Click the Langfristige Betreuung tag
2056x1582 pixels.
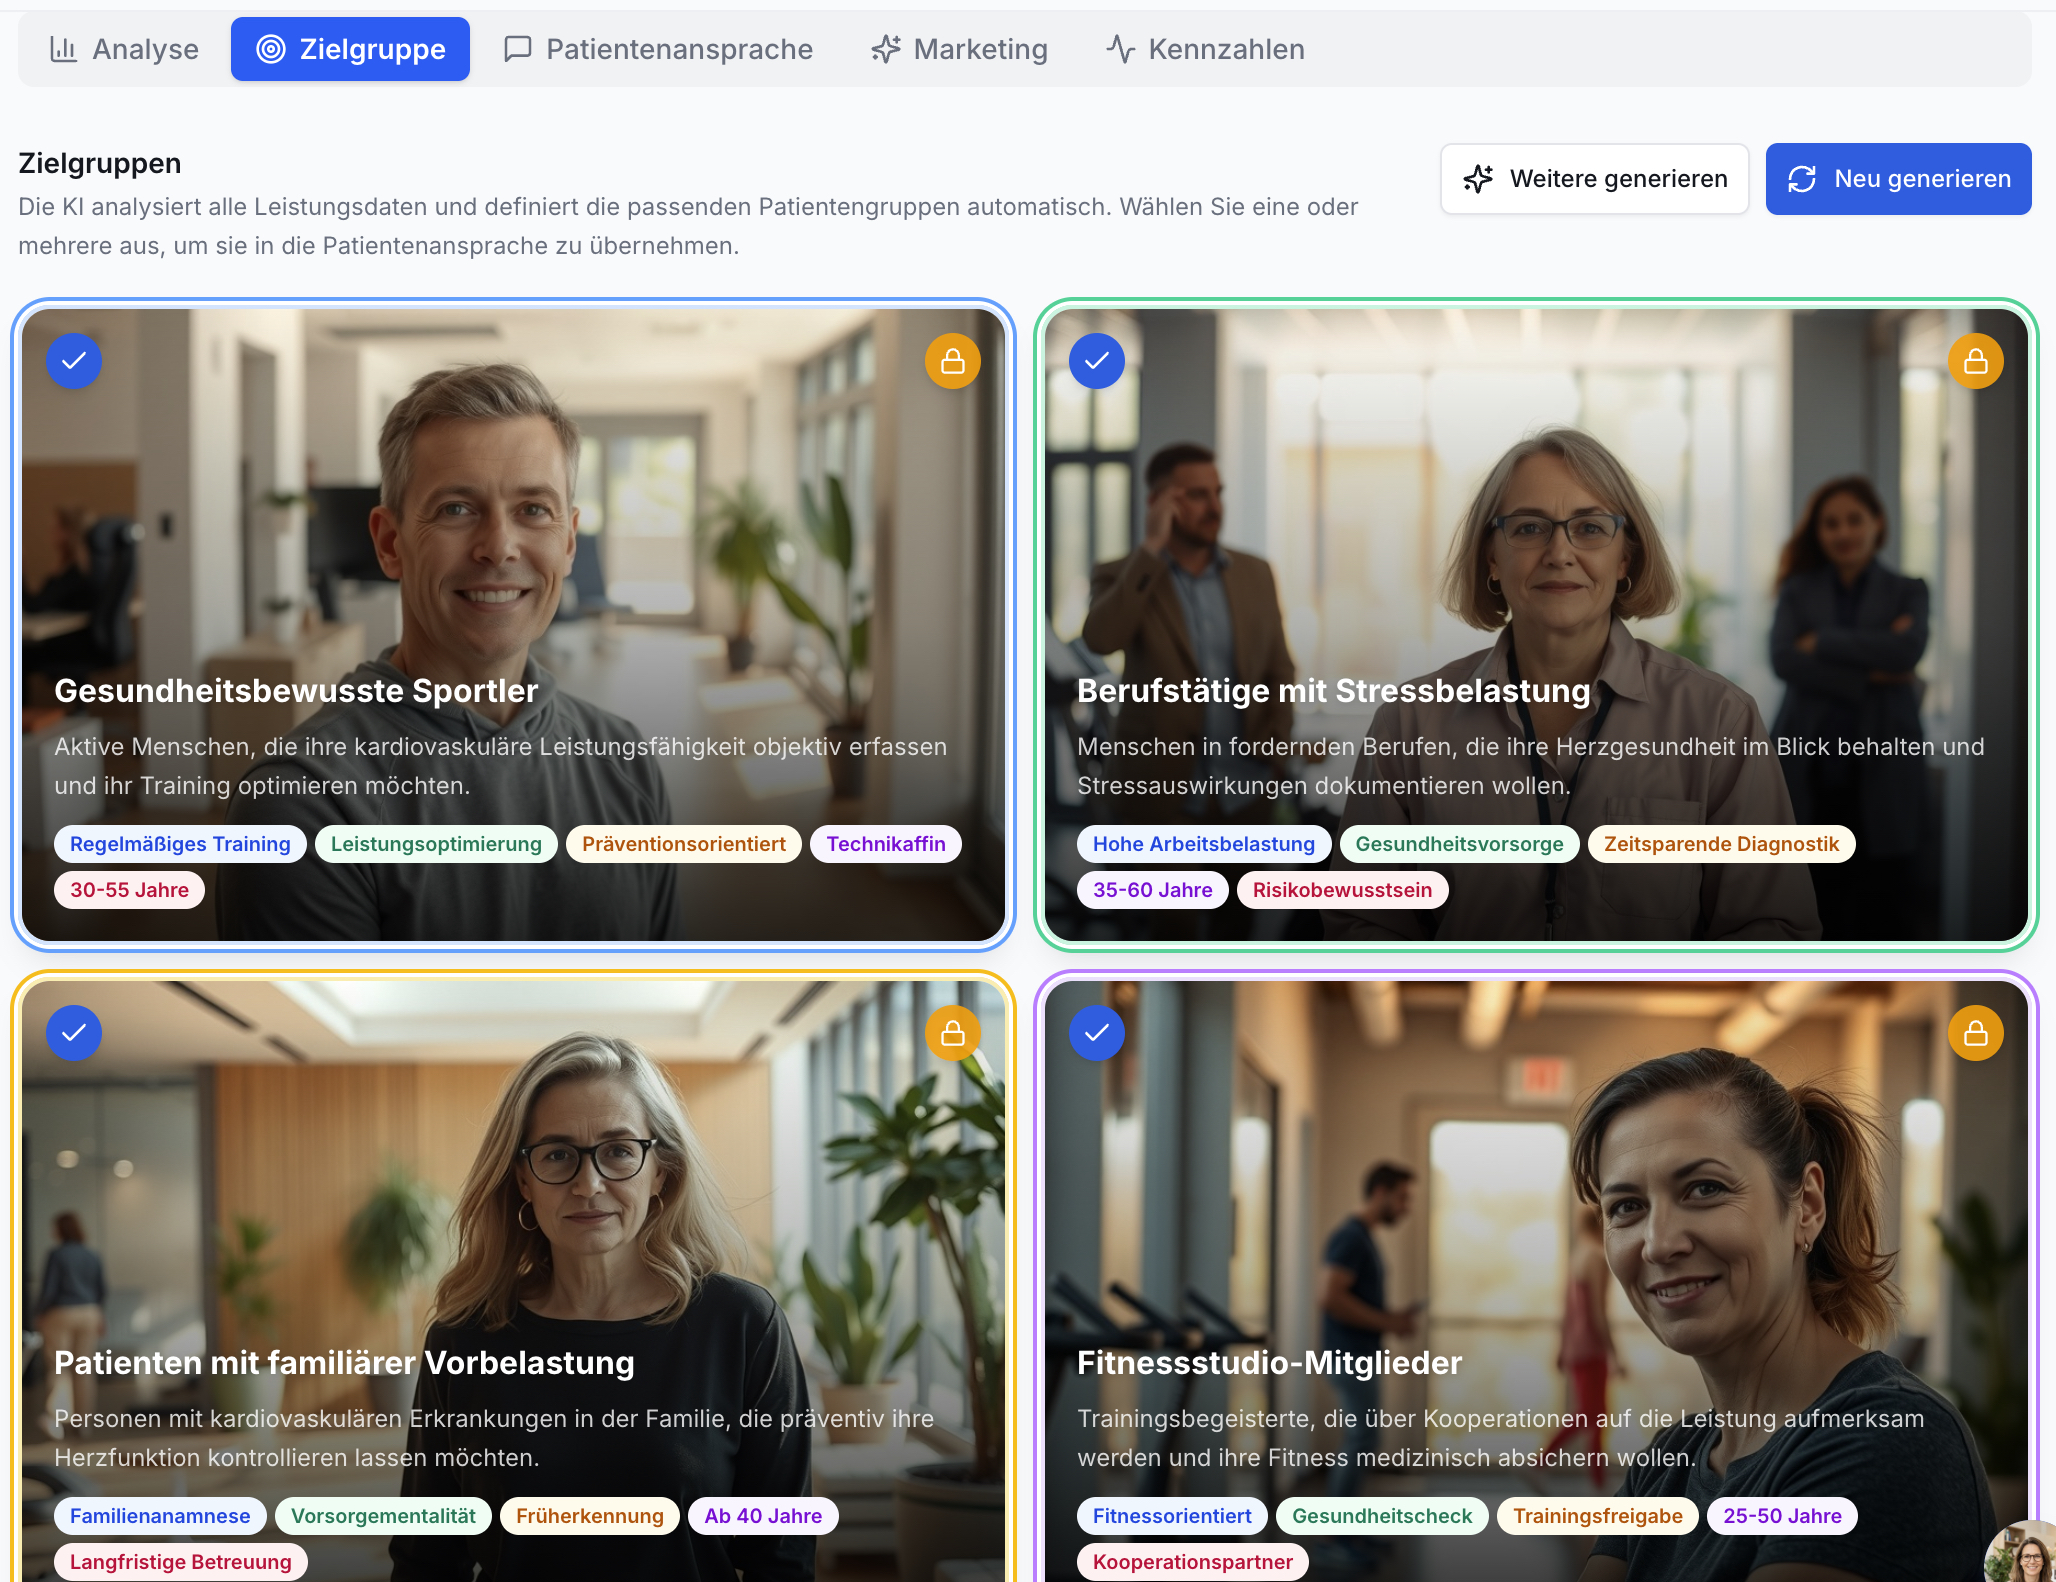tap(181, 1562)
